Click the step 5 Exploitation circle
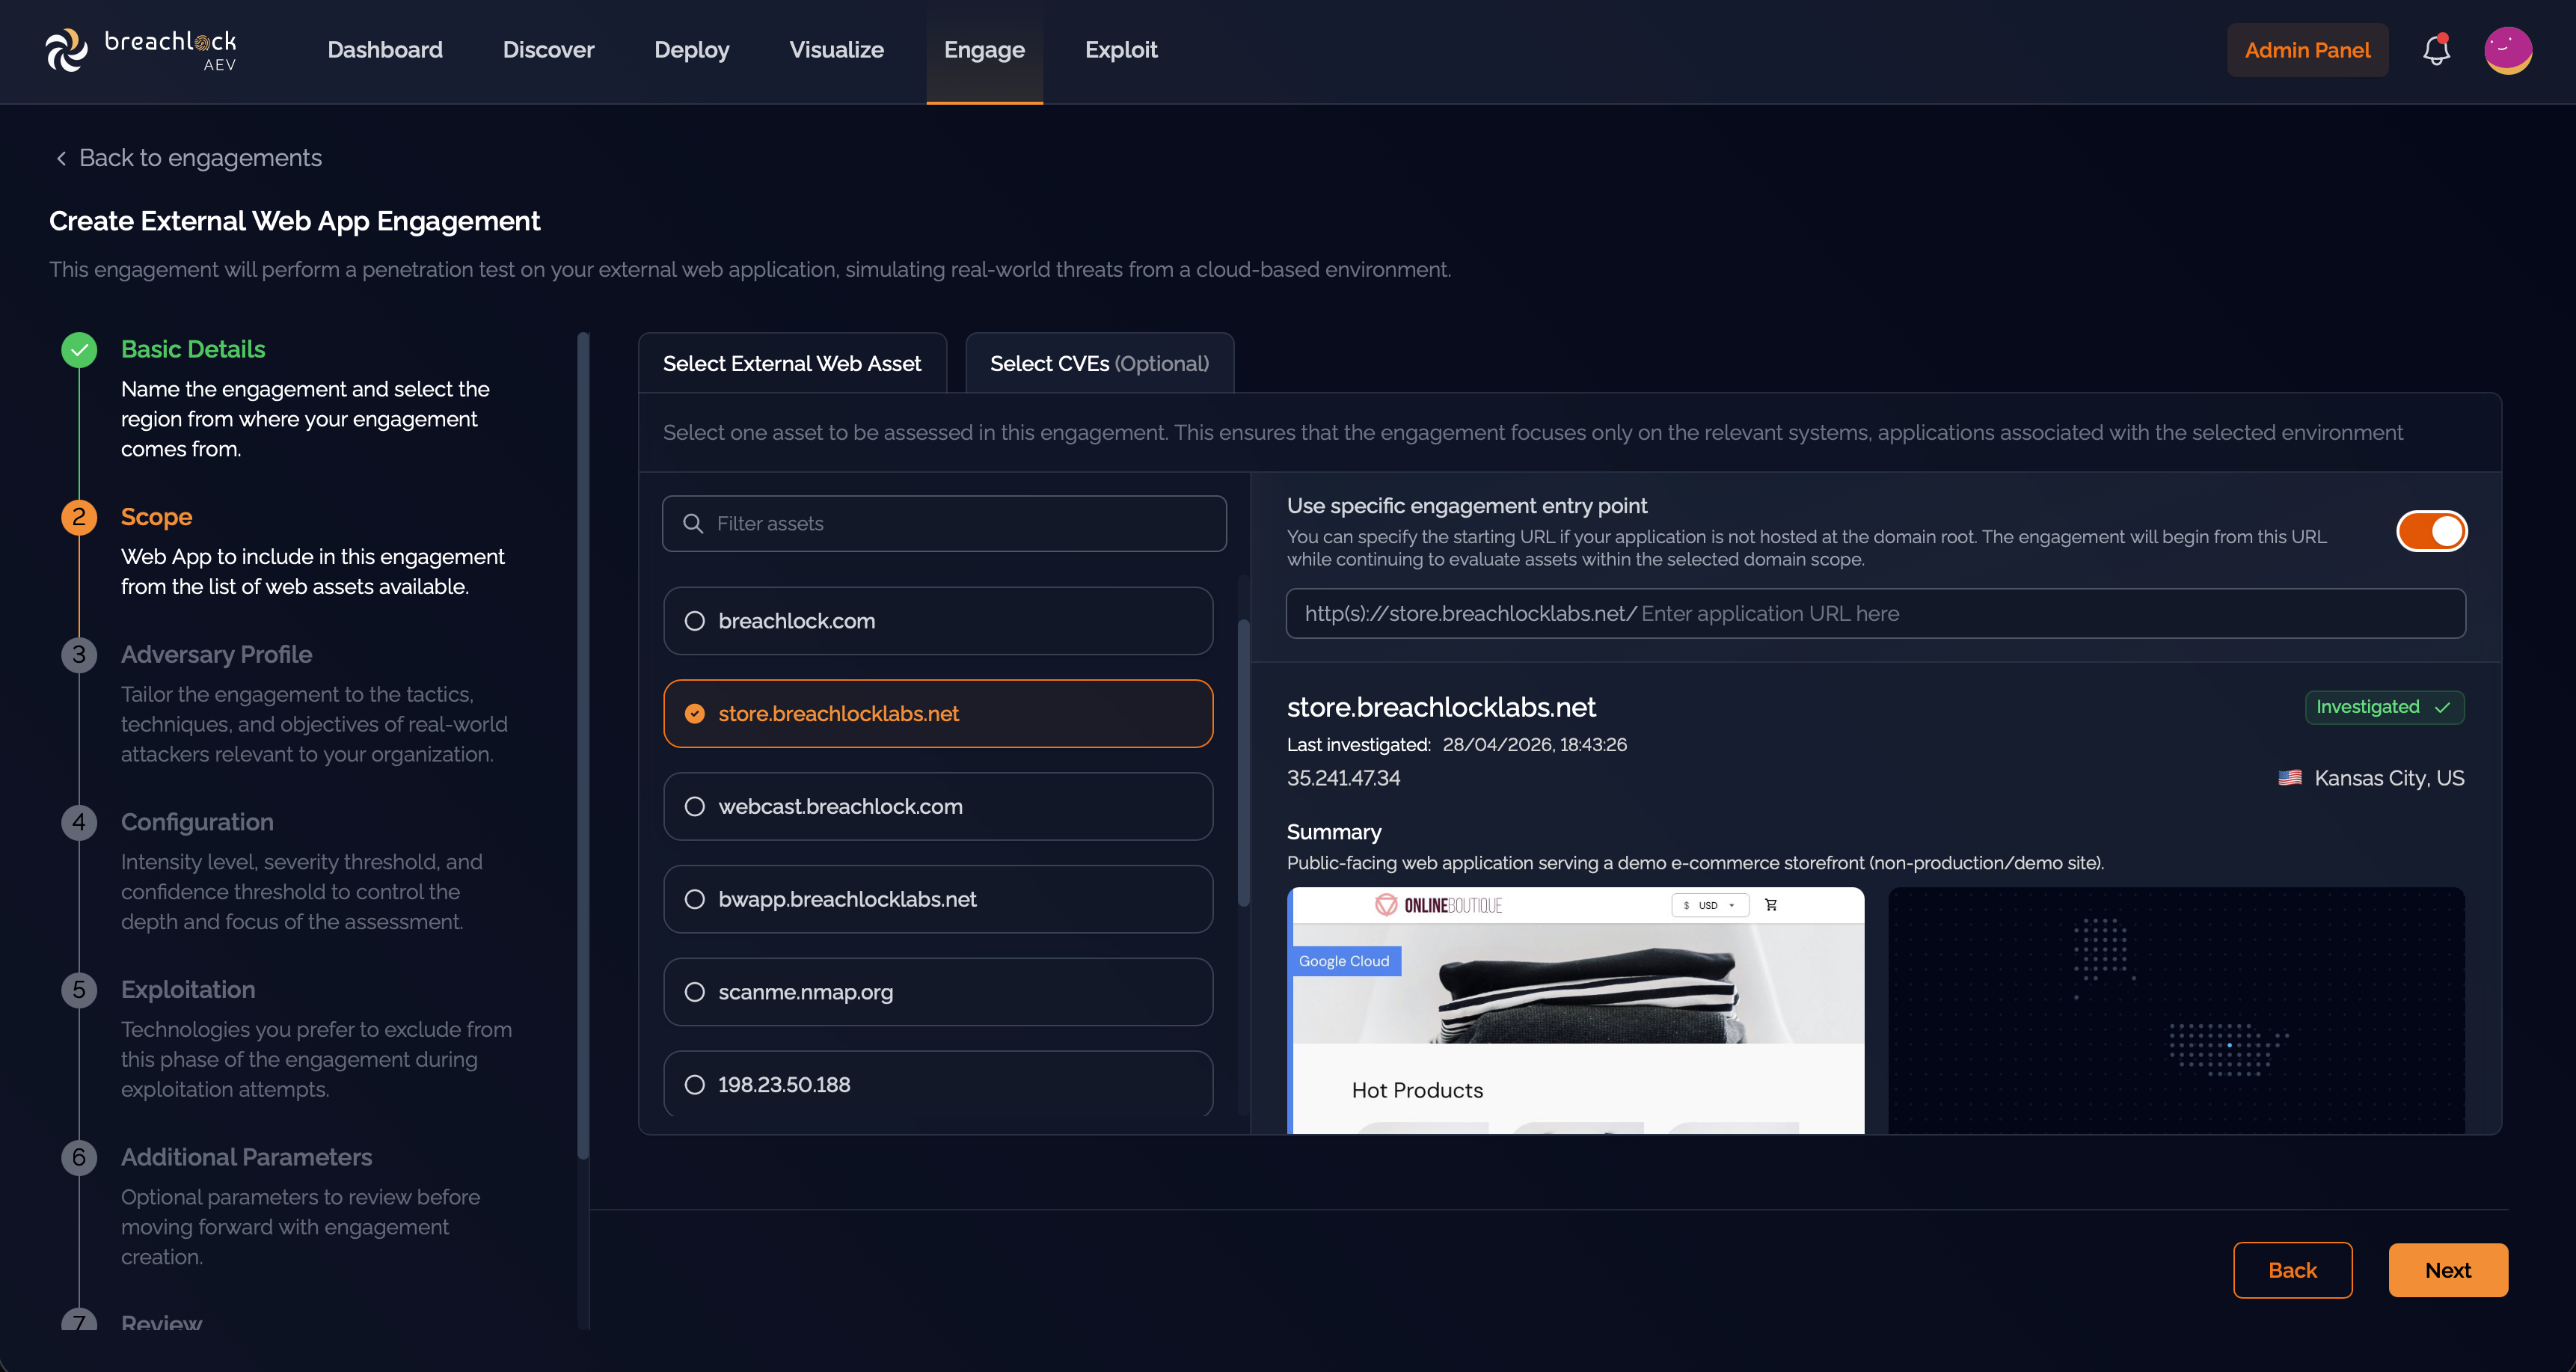Screen dimensions: 2576x1372 [79, 990]
